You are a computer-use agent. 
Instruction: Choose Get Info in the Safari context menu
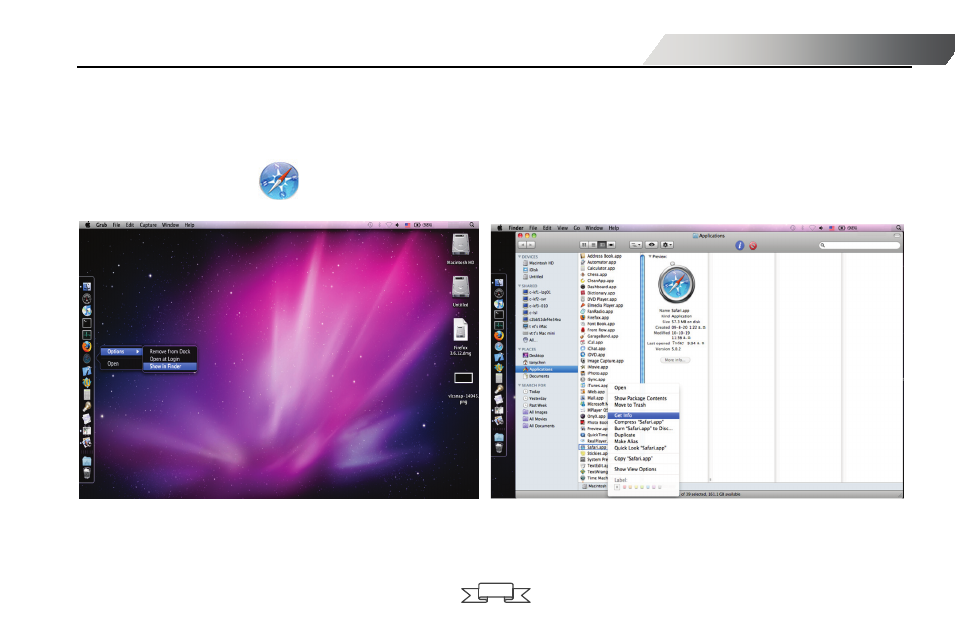click(644, 415)
